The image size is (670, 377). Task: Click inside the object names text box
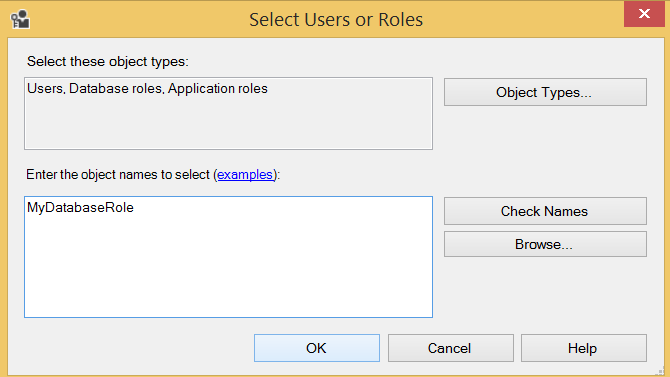pos(228,257)
